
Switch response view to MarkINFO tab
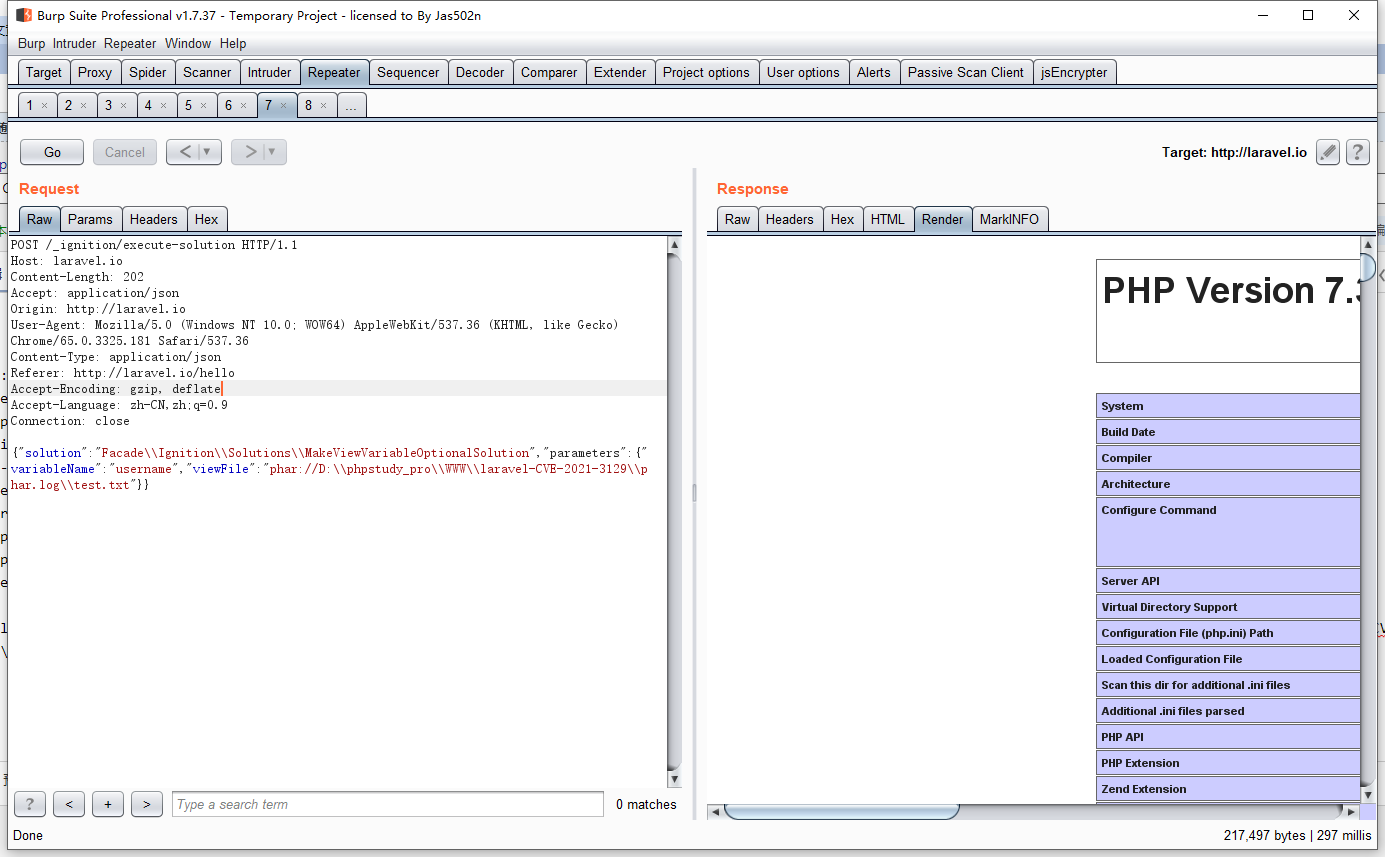(x=1009, y=219)
